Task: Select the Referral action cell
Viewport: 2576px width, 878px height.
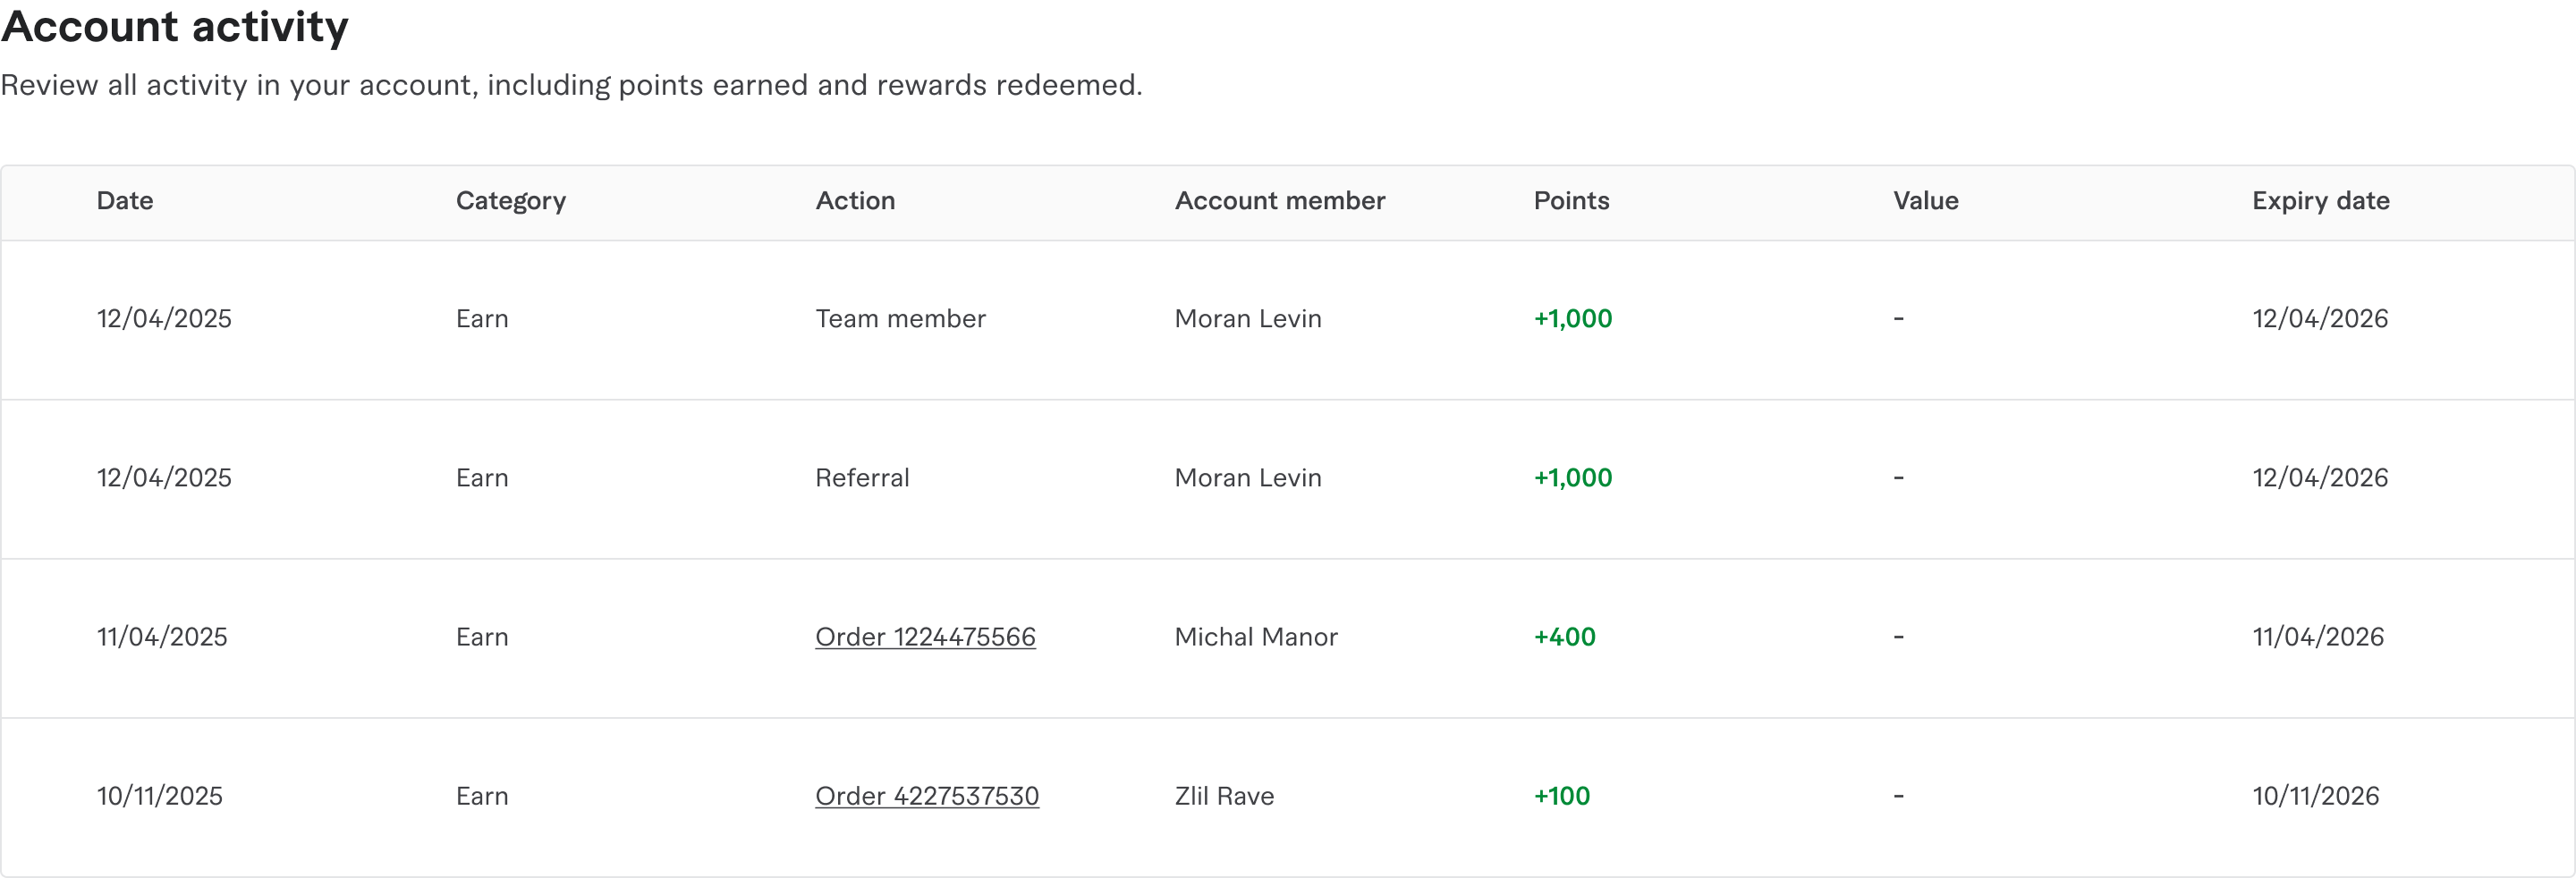Action: pos(862,478)
